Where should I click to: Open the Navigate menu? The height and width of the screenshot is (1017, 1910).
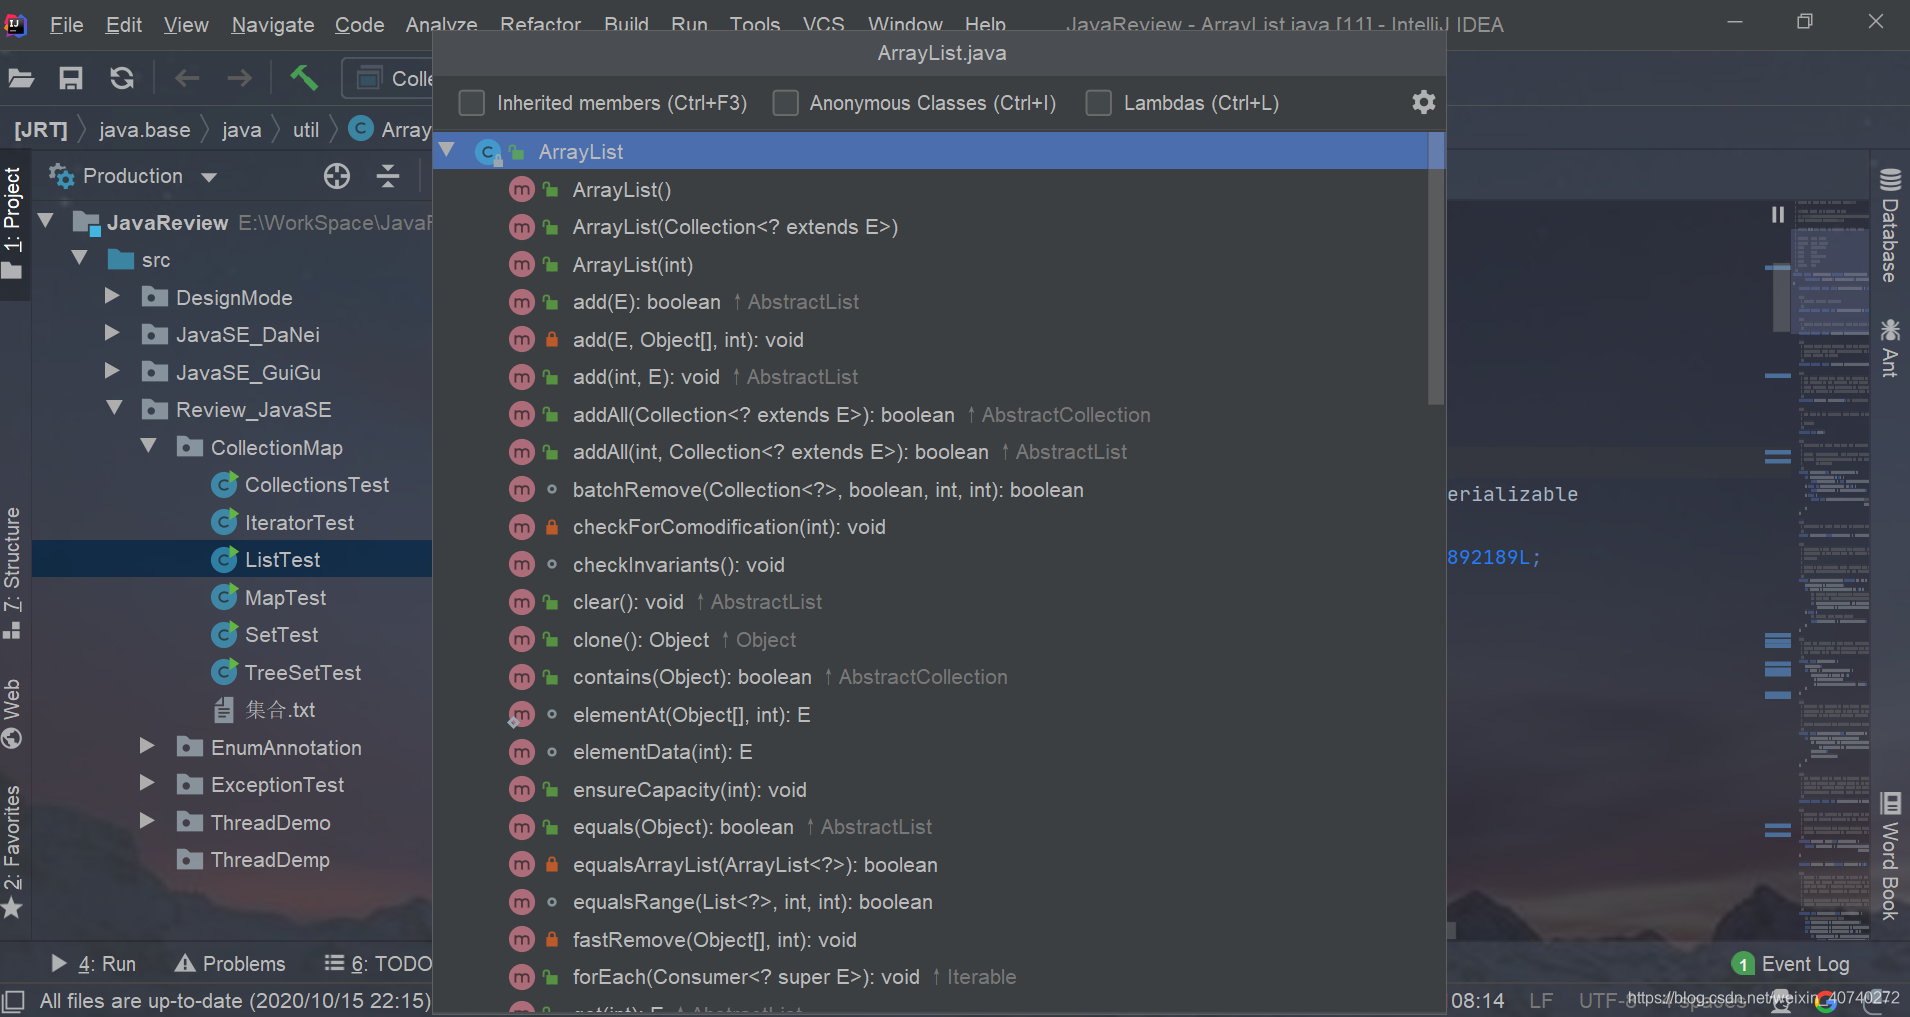[x=273, y=24]
